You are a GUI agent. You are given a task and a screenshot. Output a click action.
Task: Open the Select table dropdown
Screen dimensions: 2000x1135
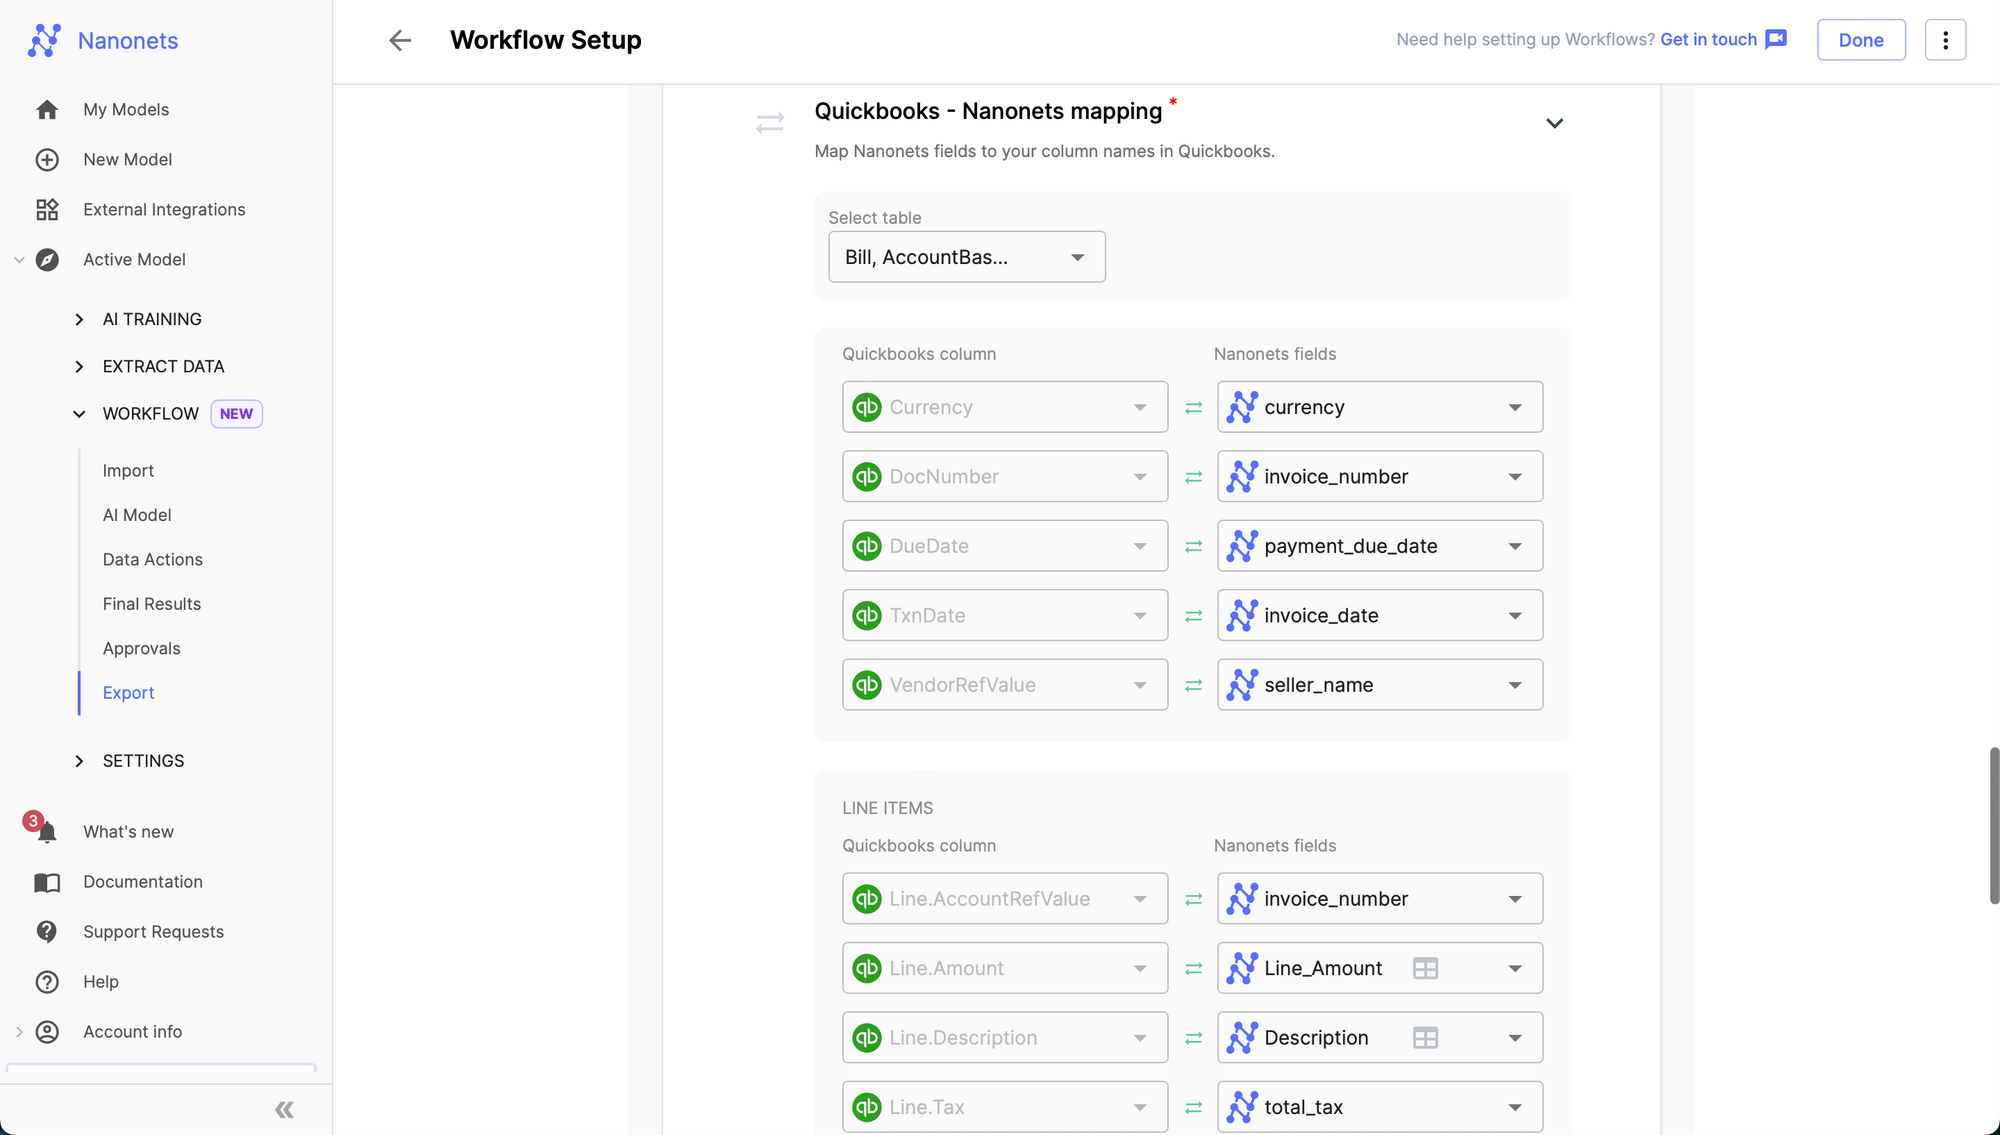pyautogui.click(x=966, y=257)
